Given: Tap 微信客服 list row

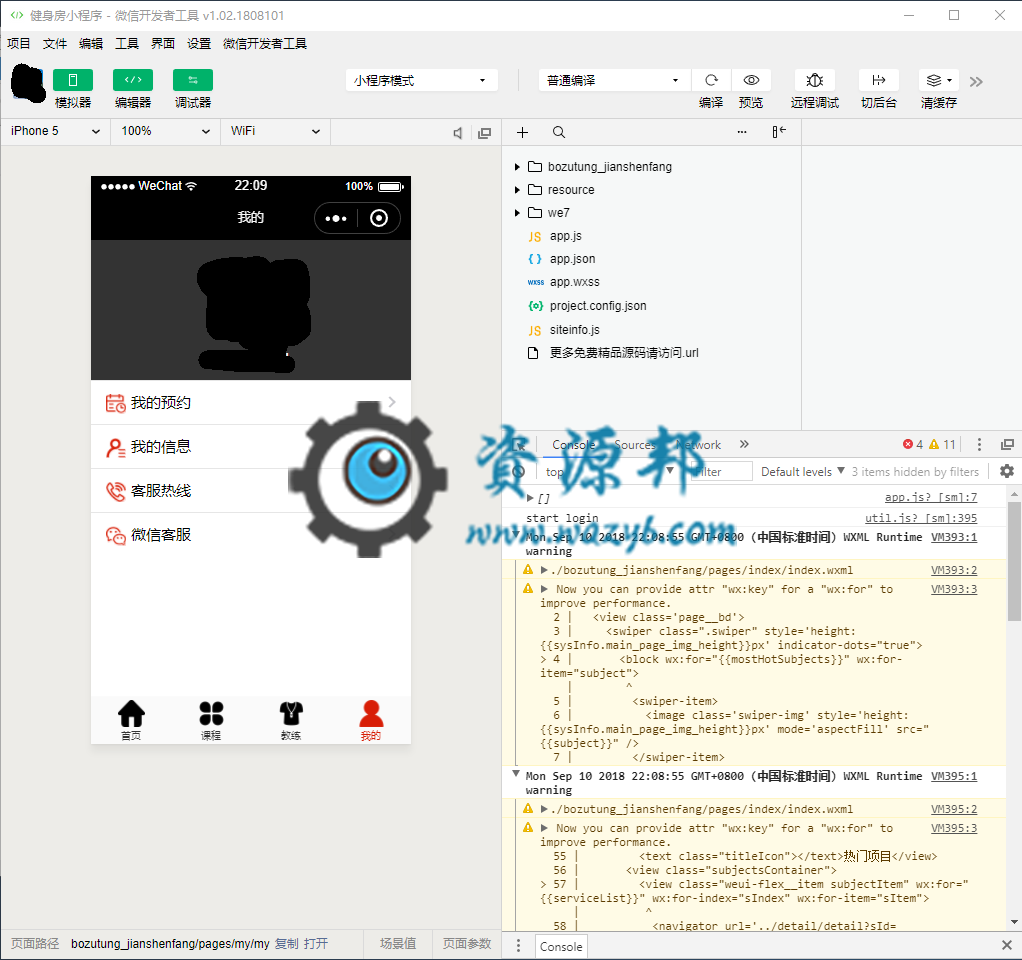Looking at the screenshot, I should pyautogui.click(x=251, y=535).
